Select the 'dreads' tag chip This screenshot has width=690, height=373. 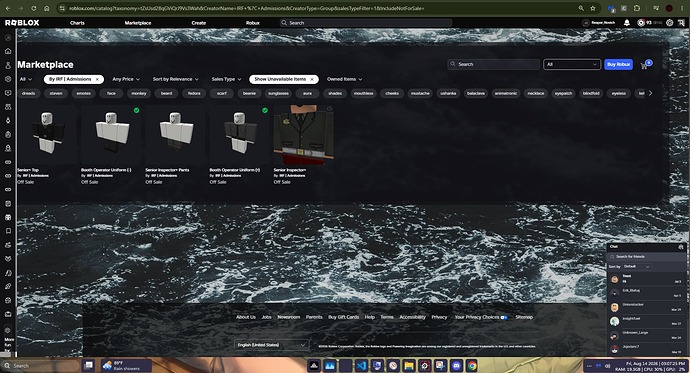coord(29,93)
